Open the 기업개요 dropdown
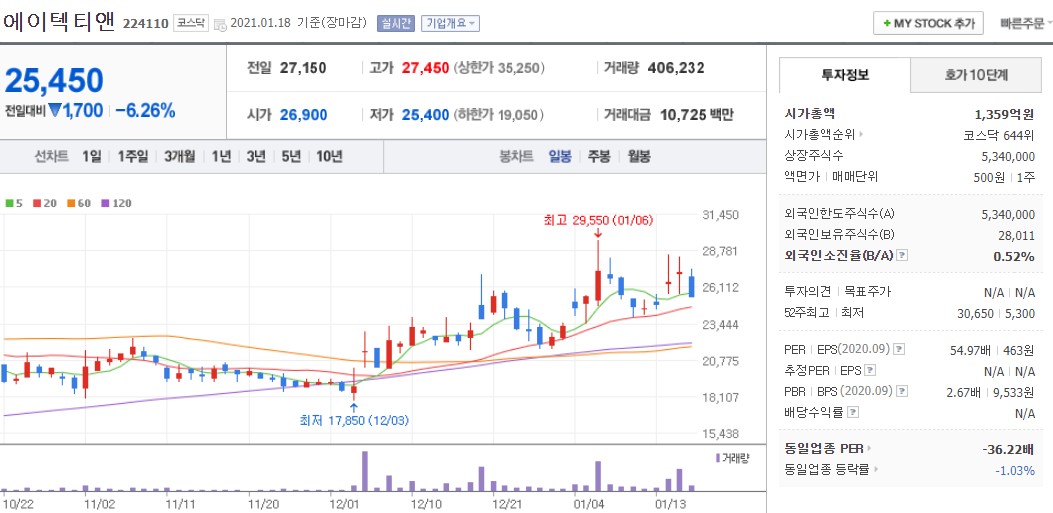 pos(450,24)
